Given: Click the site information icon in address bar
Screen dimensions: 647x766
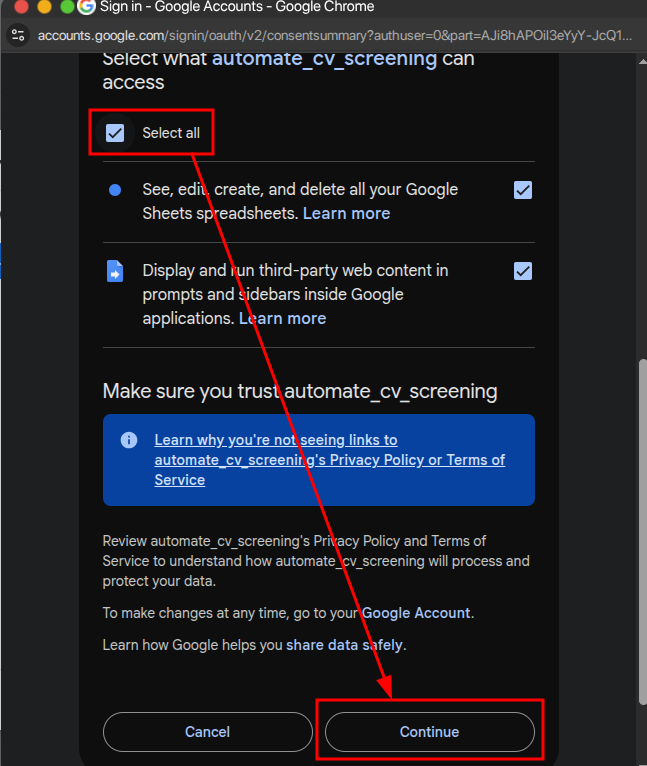Looking at the screenshot, I should tap(18, 35).
